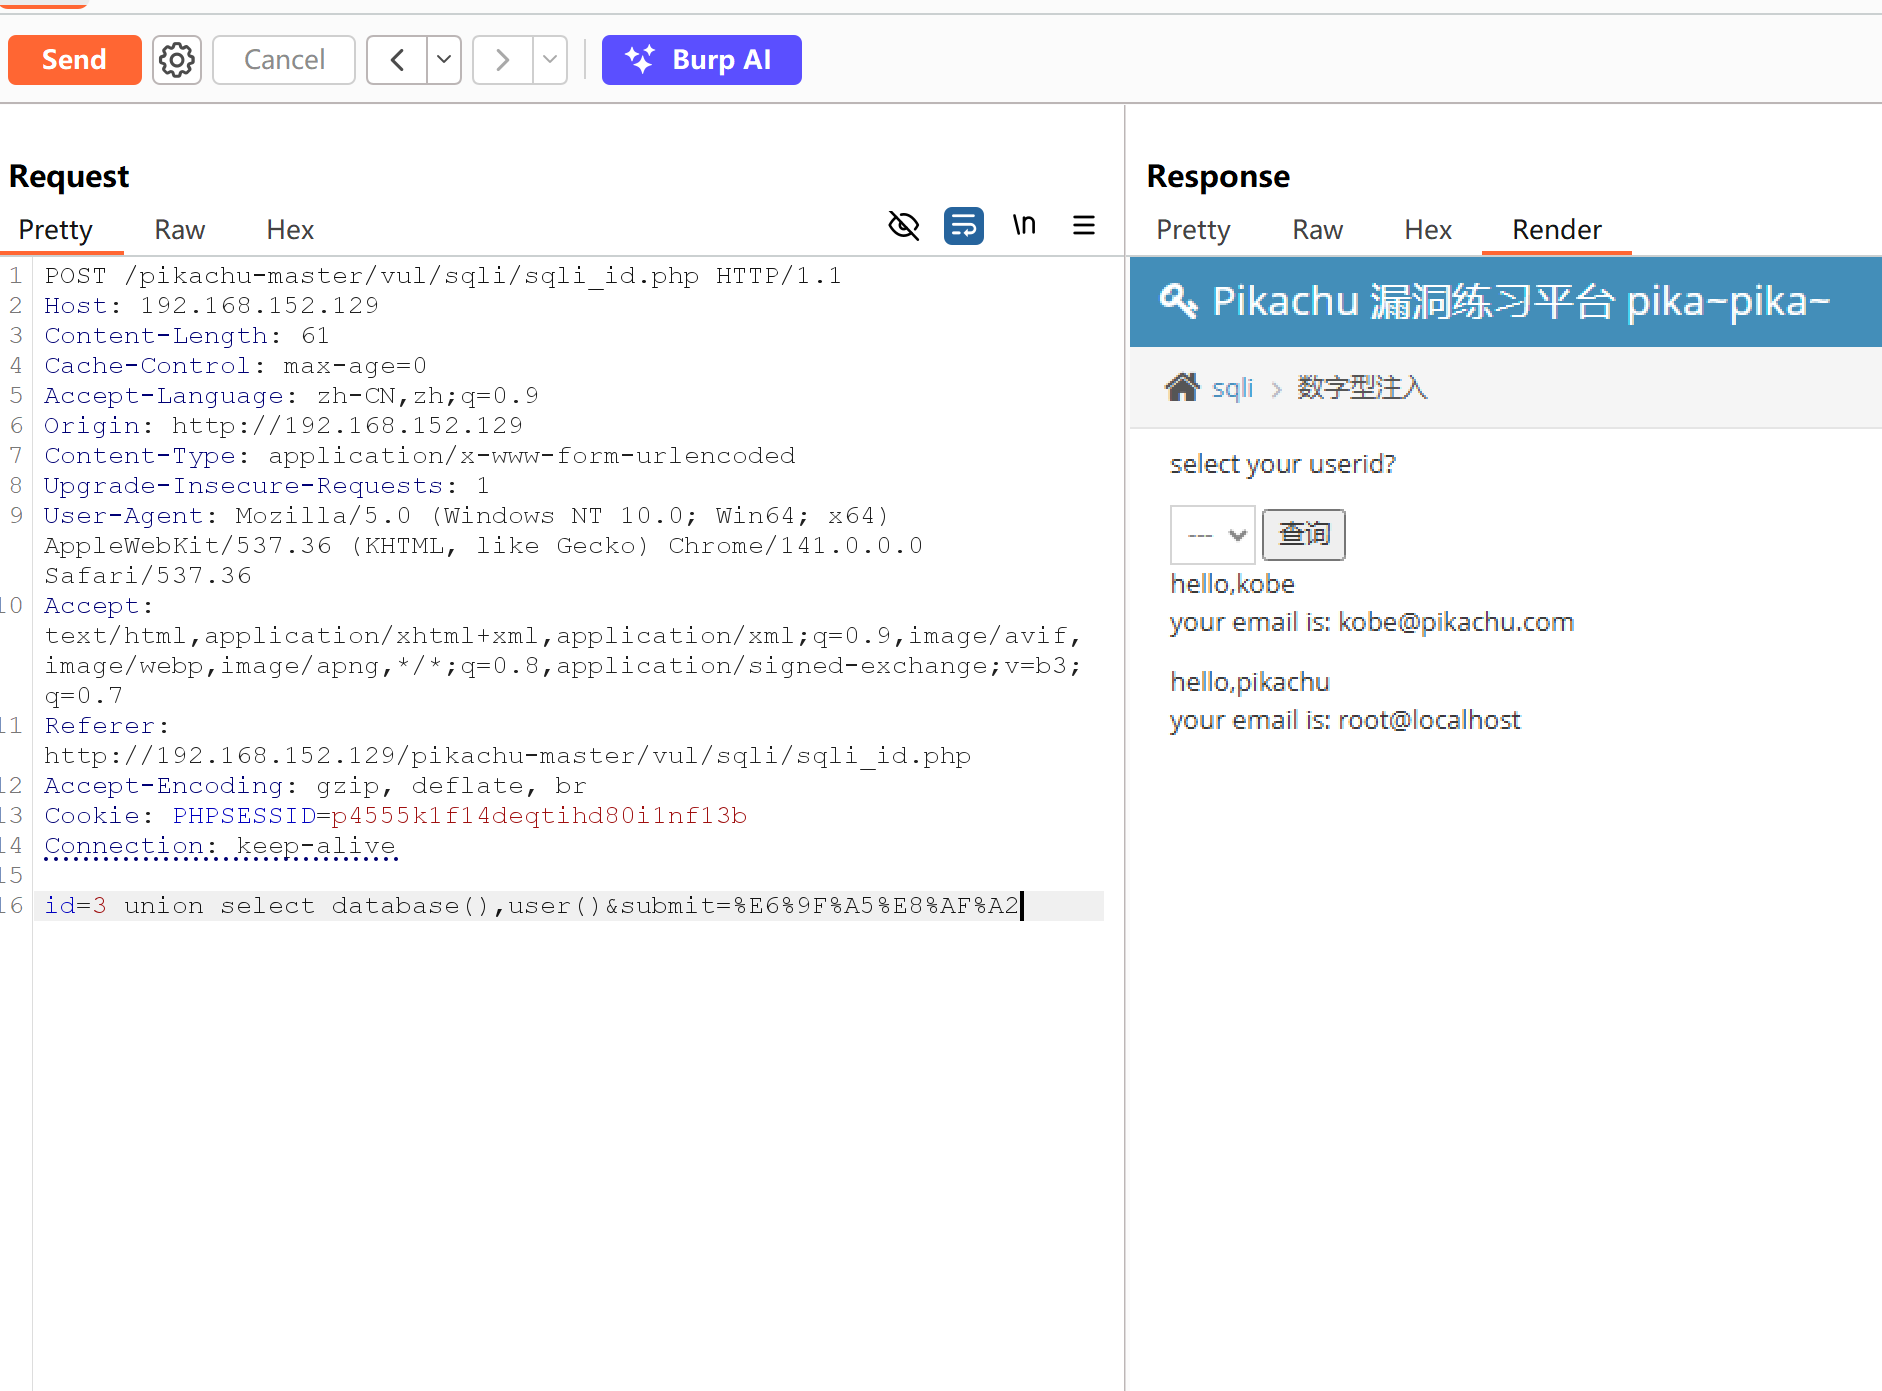Click the 'hello,kobe' response text
The image size is (1882, 1391).
click(x=1232, y=584)
